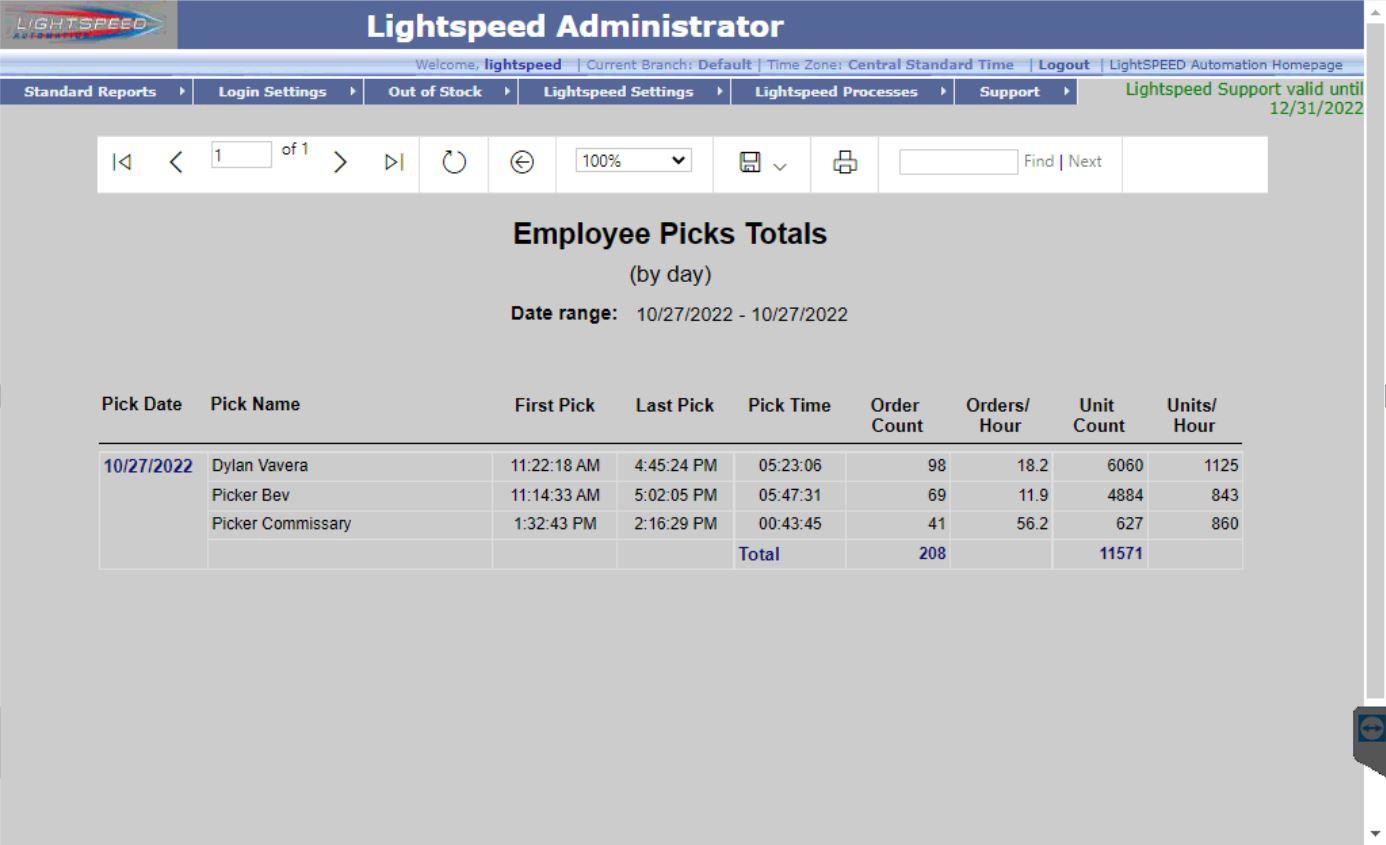Click the Picker Commissary name cell
Image resolution: width=1386 pixels, height=845 pixels.
coord(350,524)
